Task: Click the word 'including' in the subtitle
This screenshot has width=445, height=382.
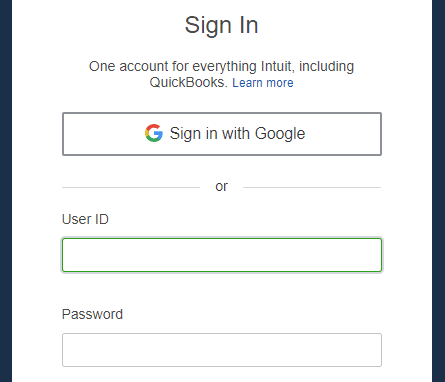Action: 326,66
